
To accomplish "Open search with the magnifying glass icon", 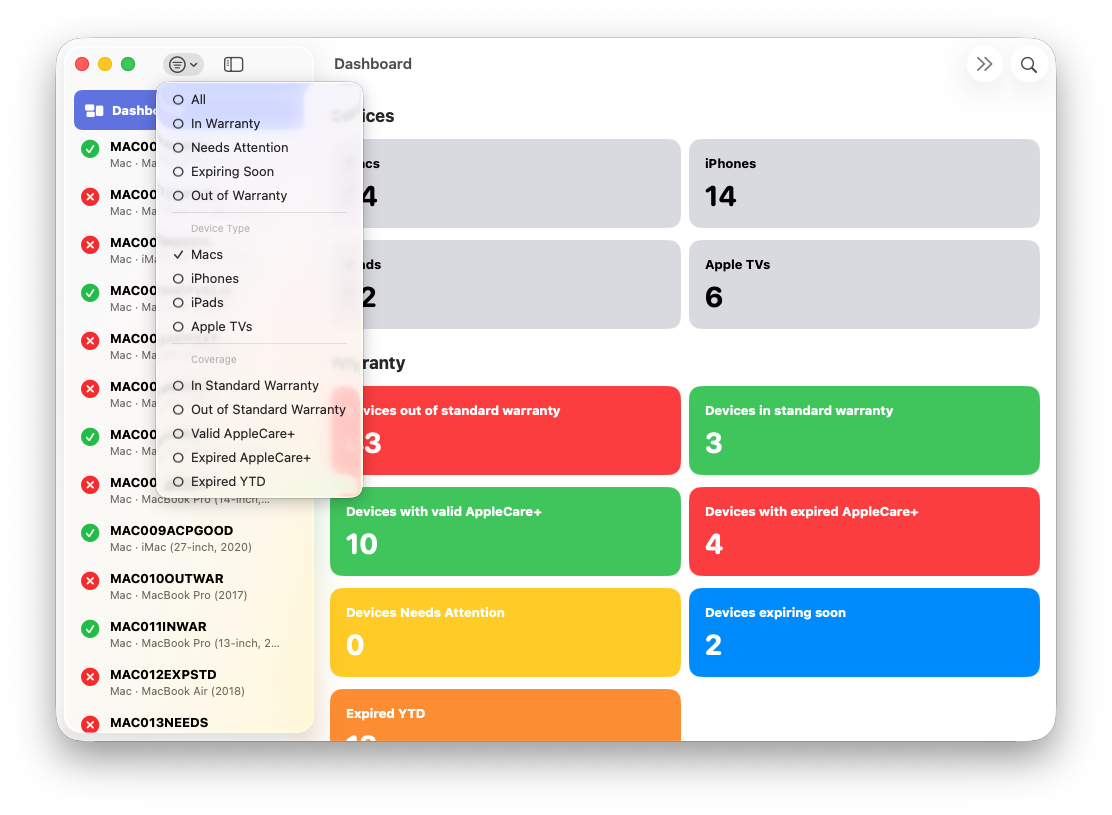I will point(1028,65).
